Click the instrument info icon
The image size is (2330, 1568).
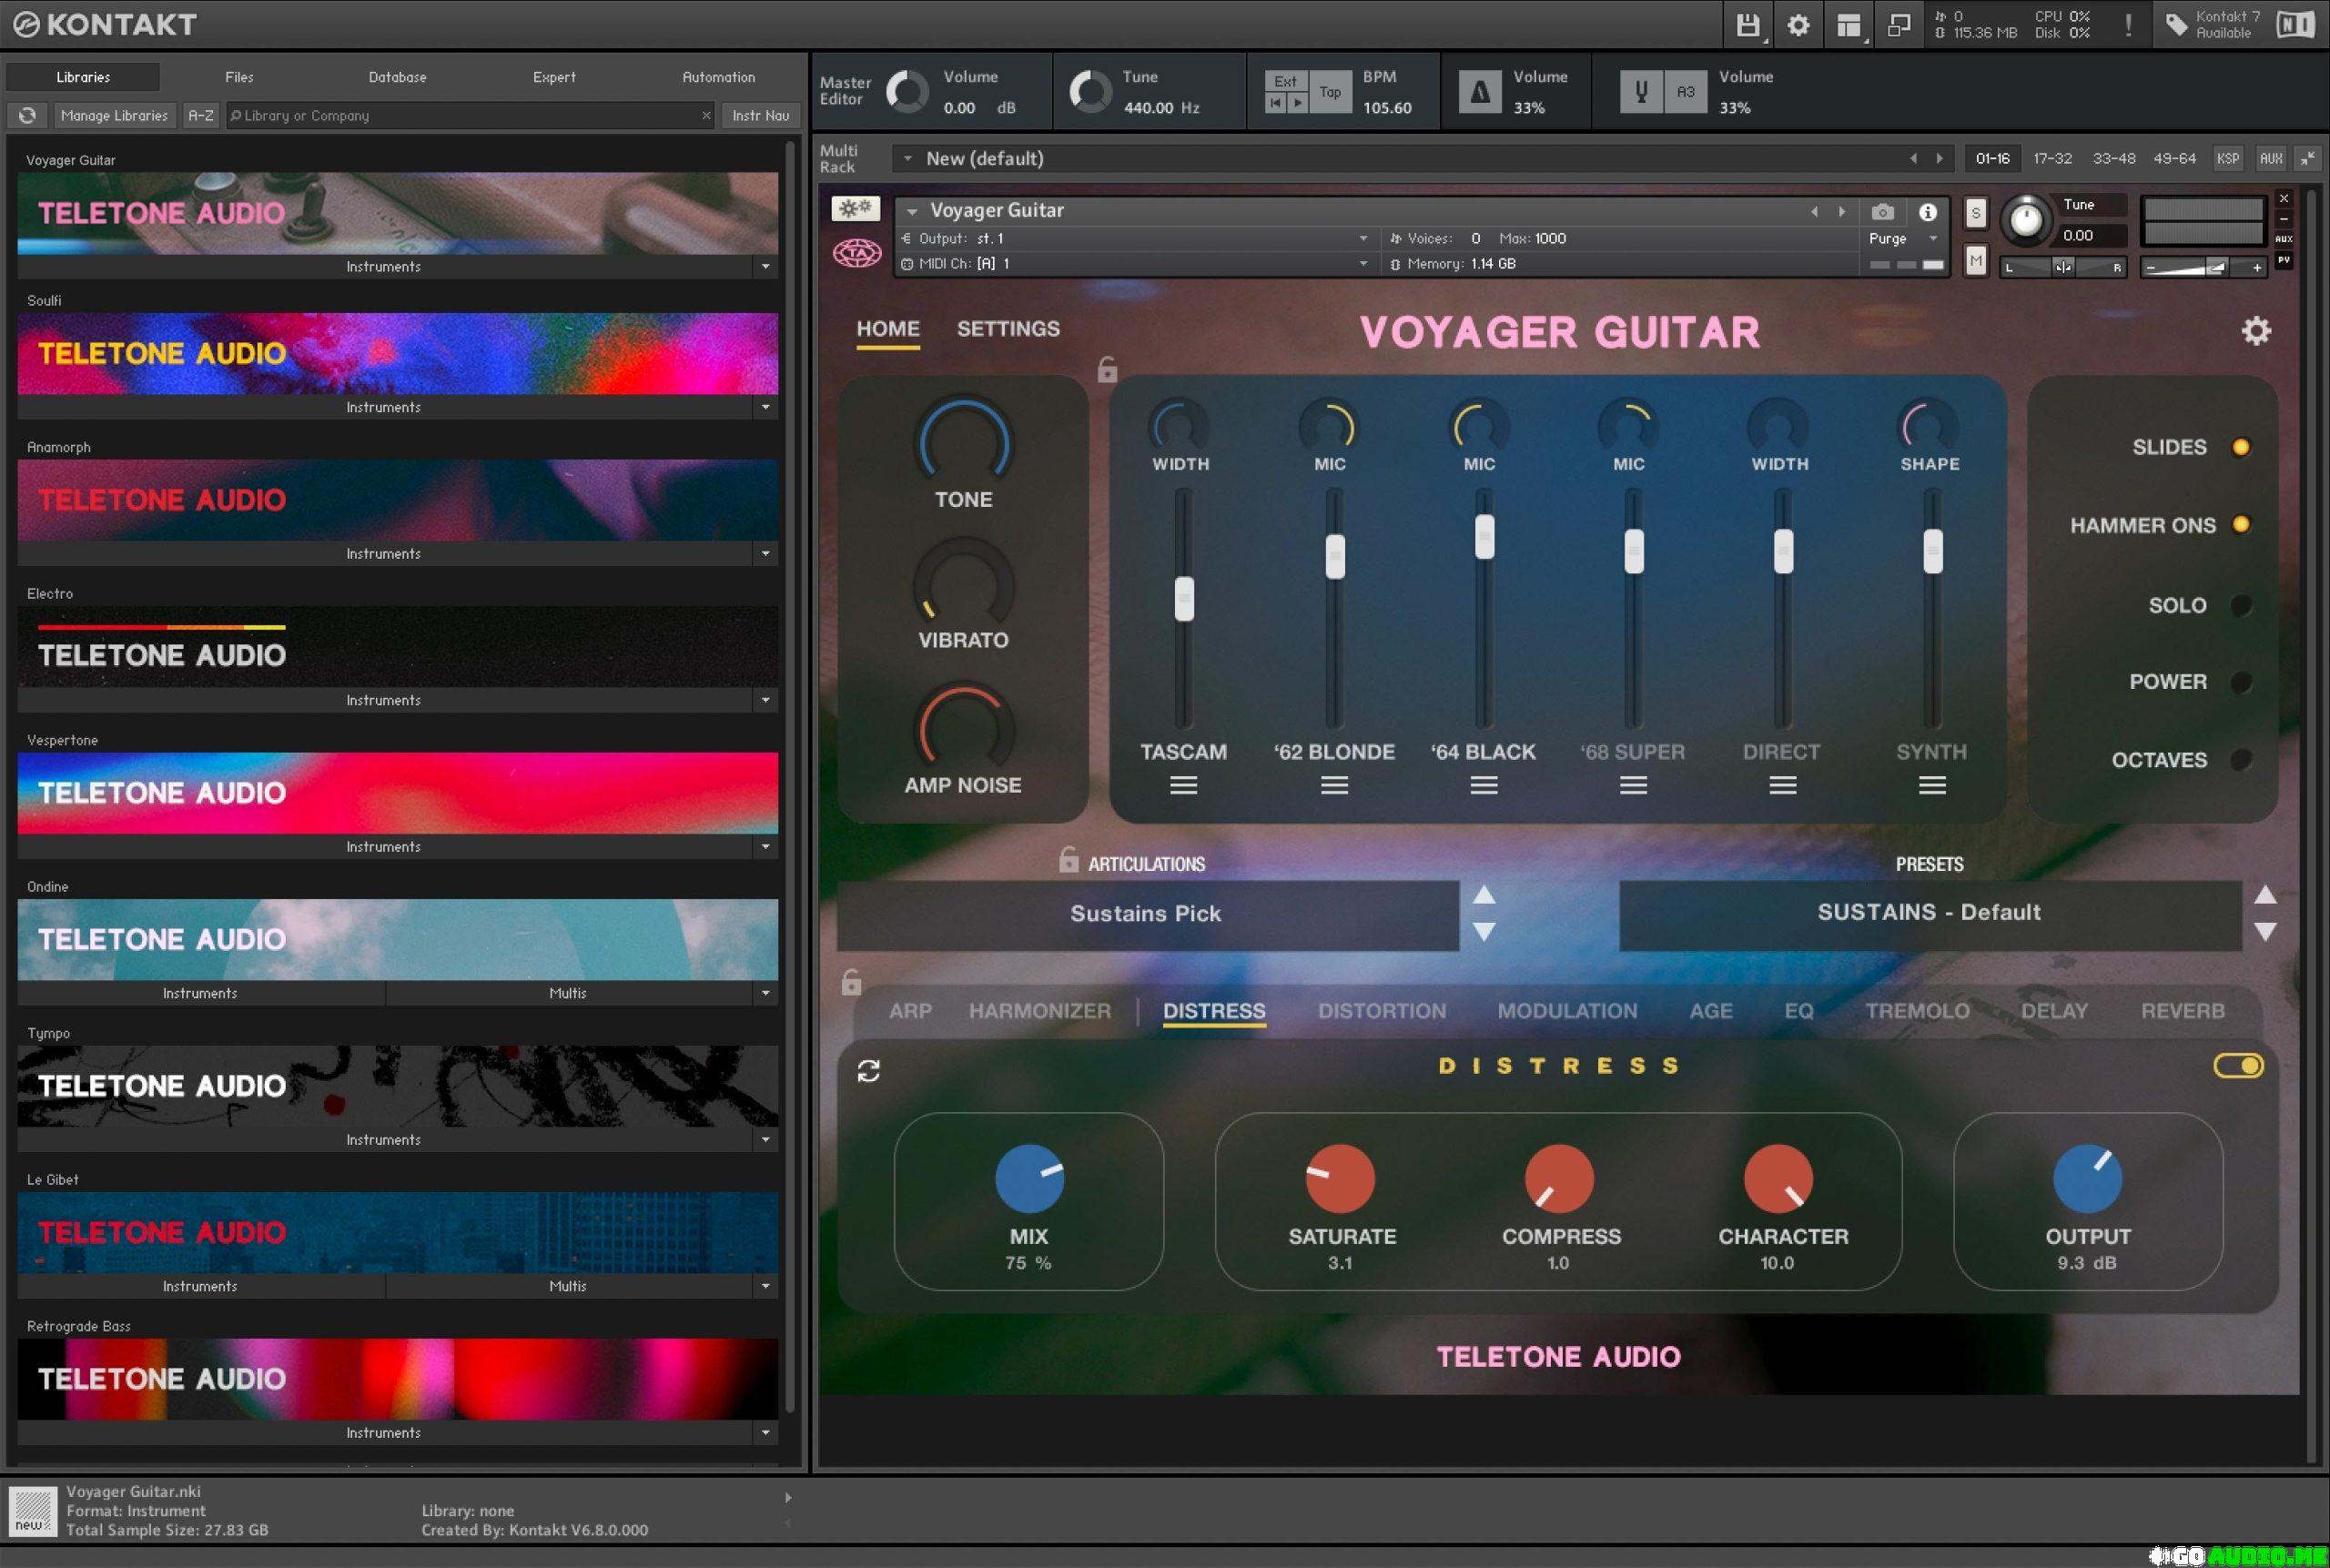pos(1927,212)
